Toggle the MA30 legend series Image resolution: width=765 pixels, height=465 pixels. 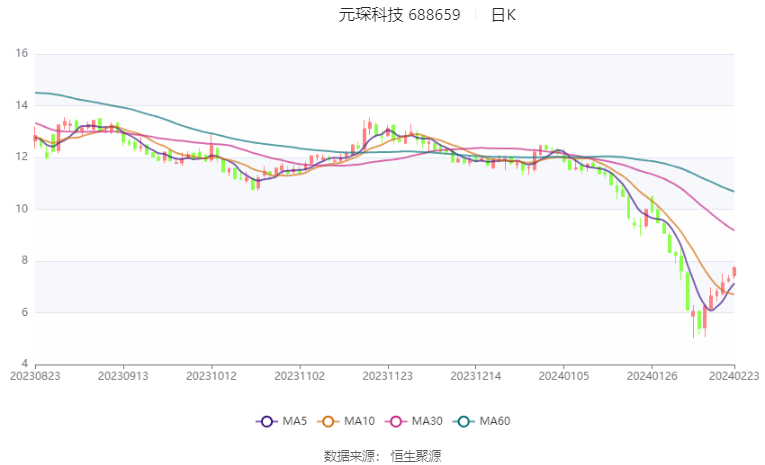(x=414, y=421)
